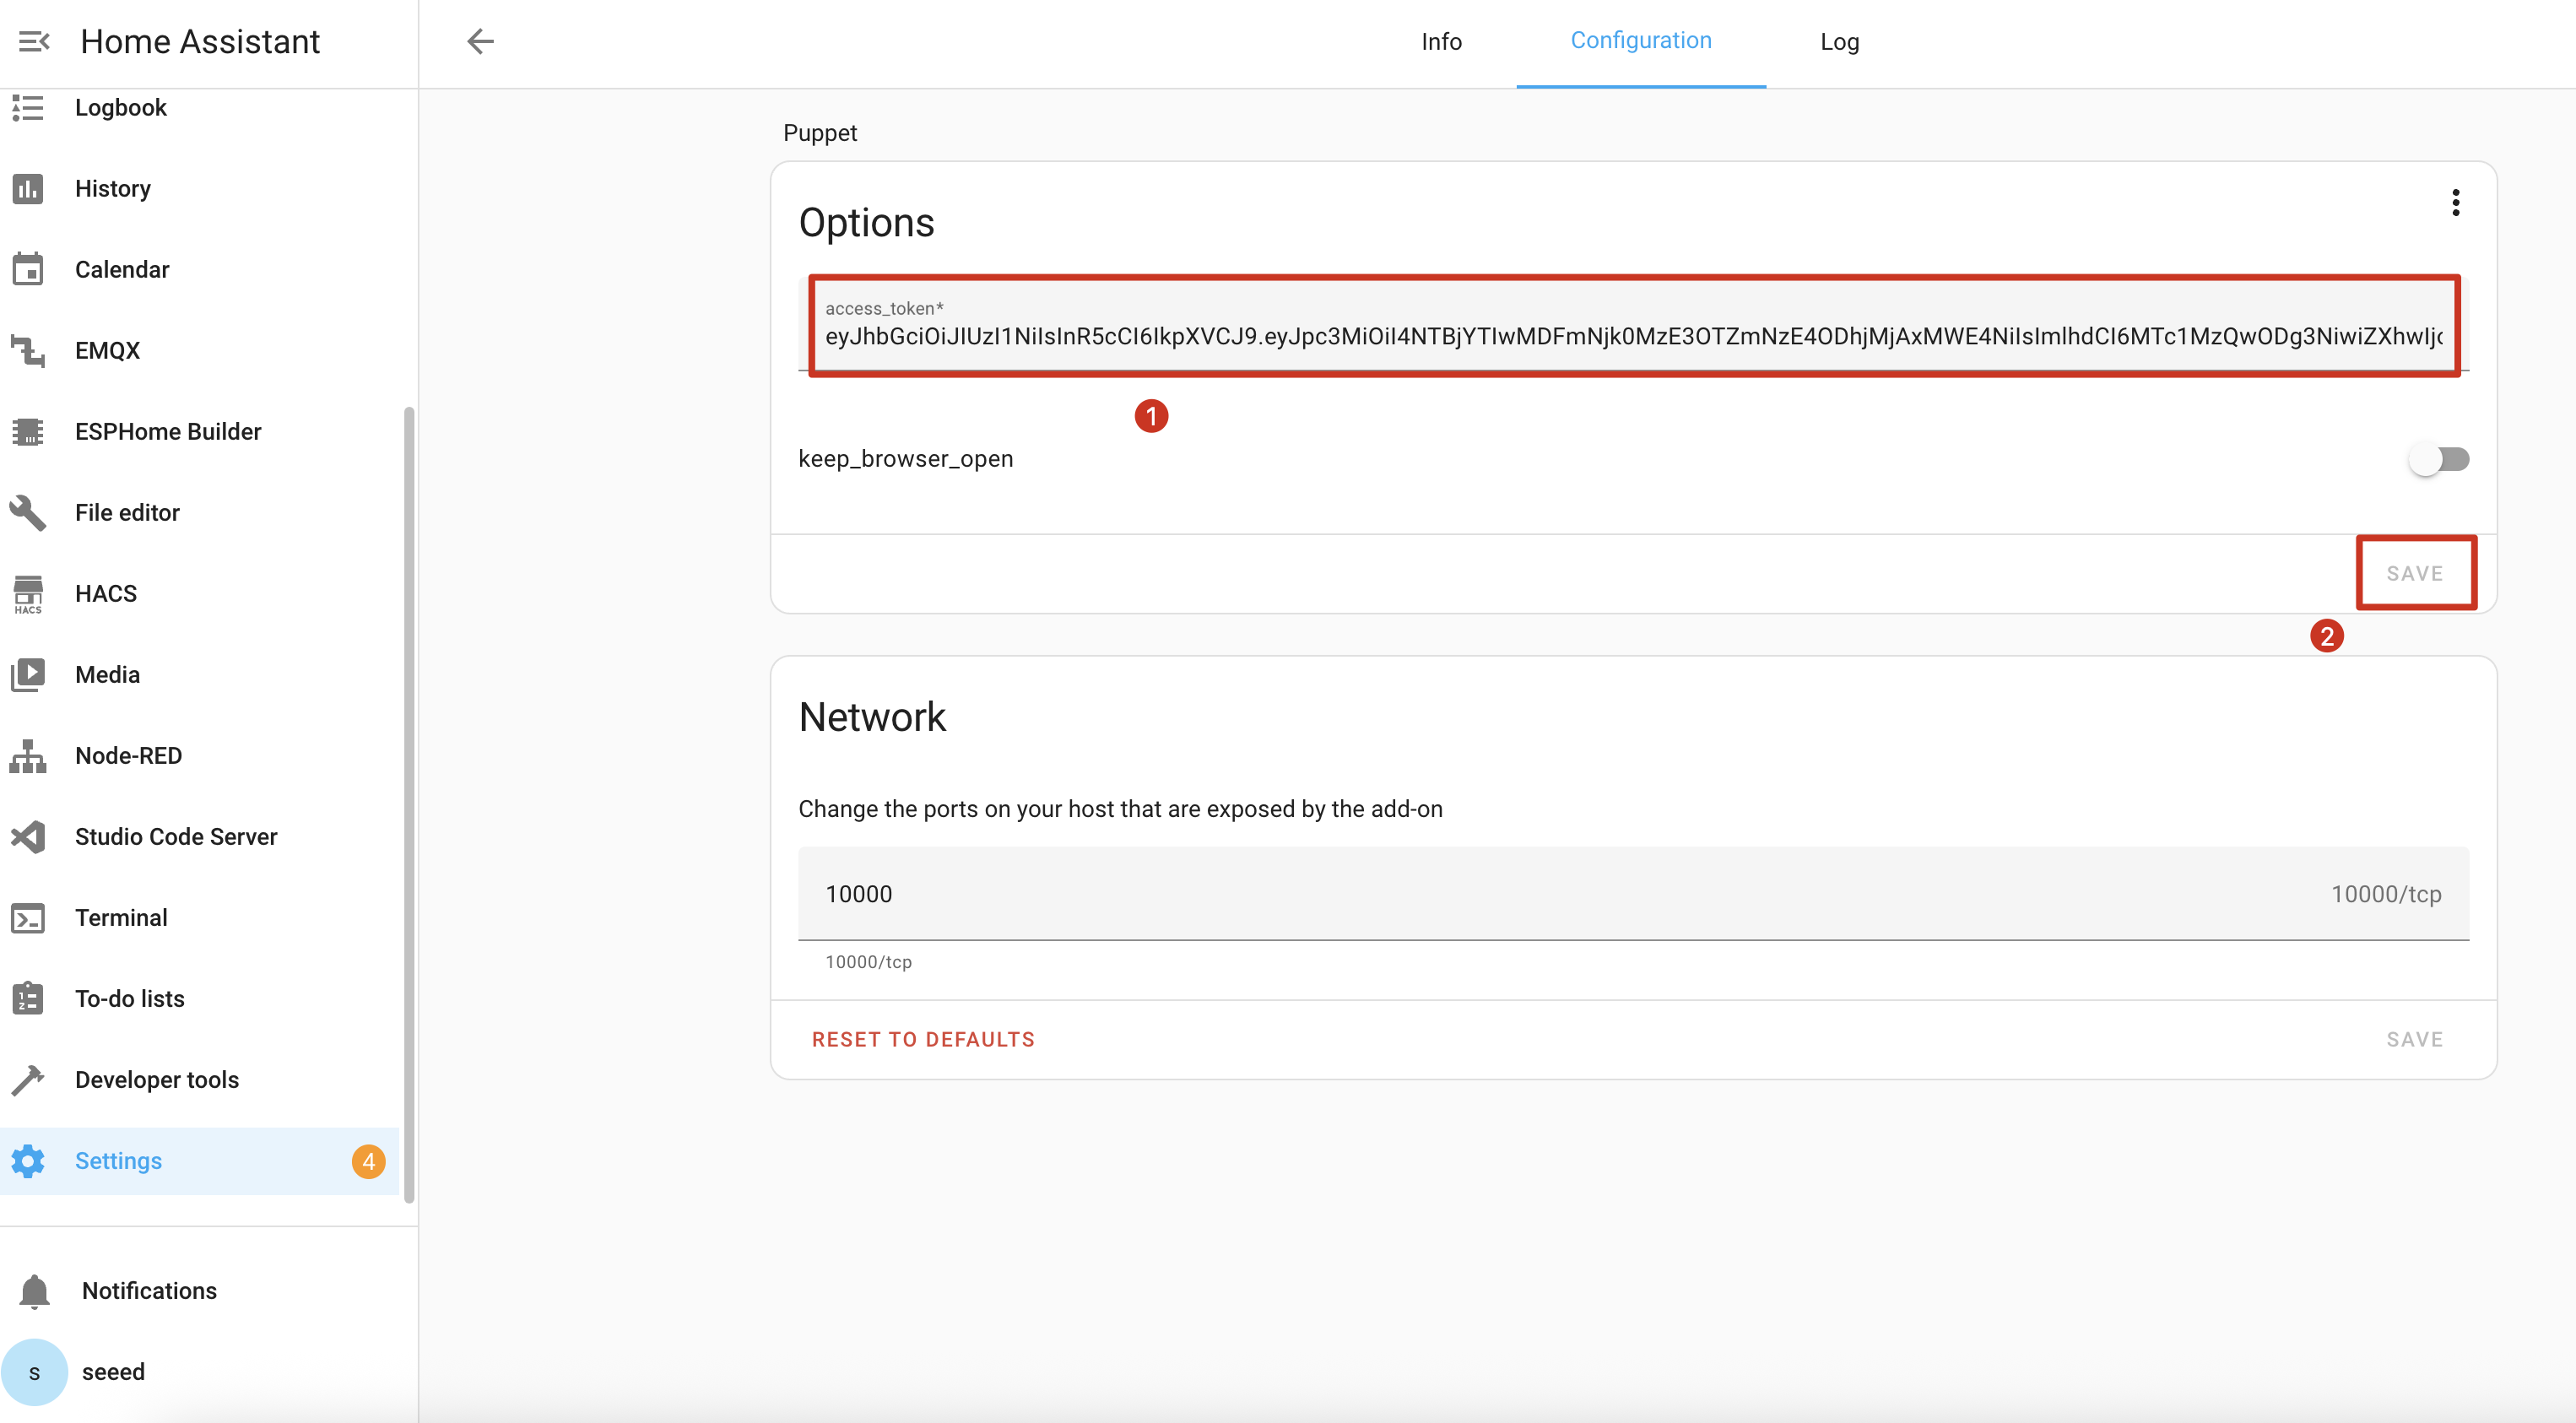Click the Studio Code Server icon
The height and width of the screenshot is (1423, 2576).
[28, 836]
